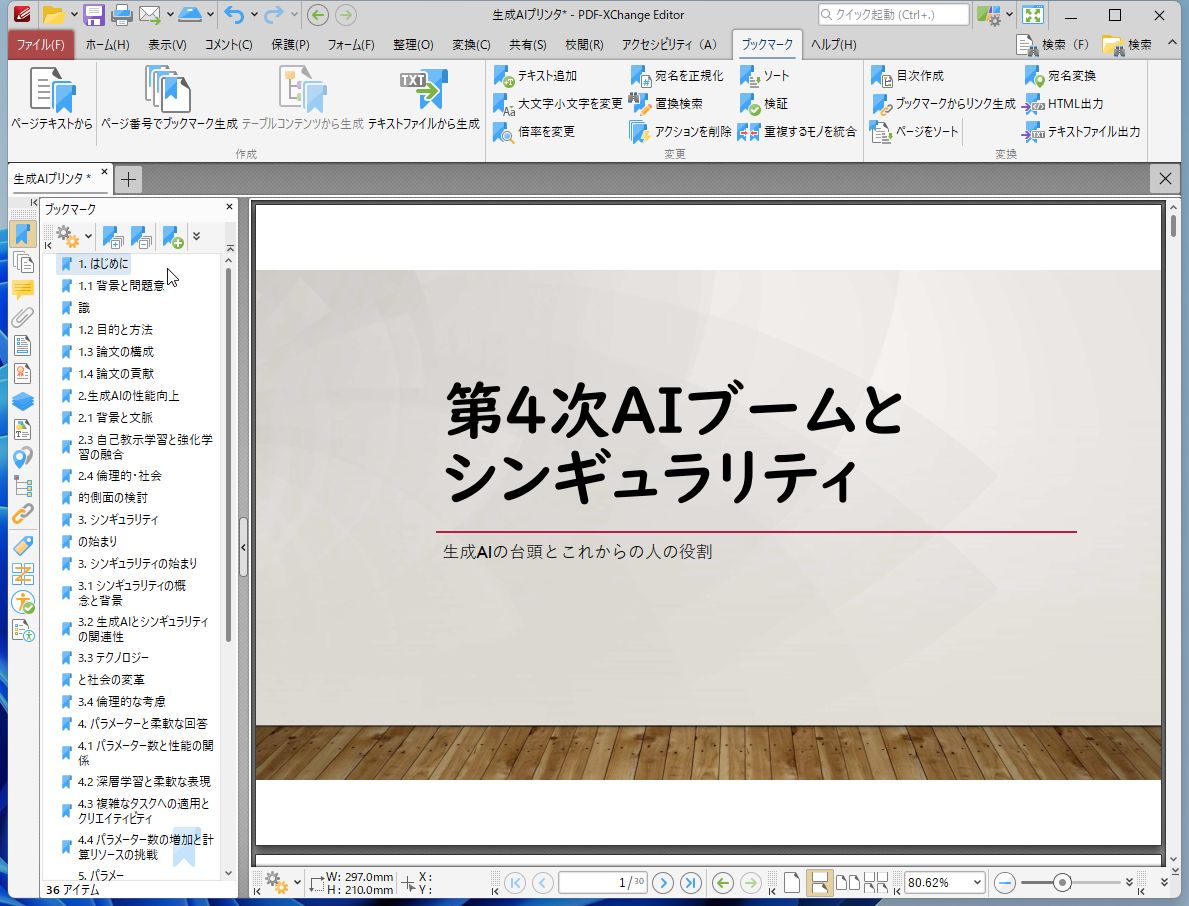Viewport: 1189px width, 906px height.
Task: Toggle the four-page grid view layout
Action: click(877, 881)
